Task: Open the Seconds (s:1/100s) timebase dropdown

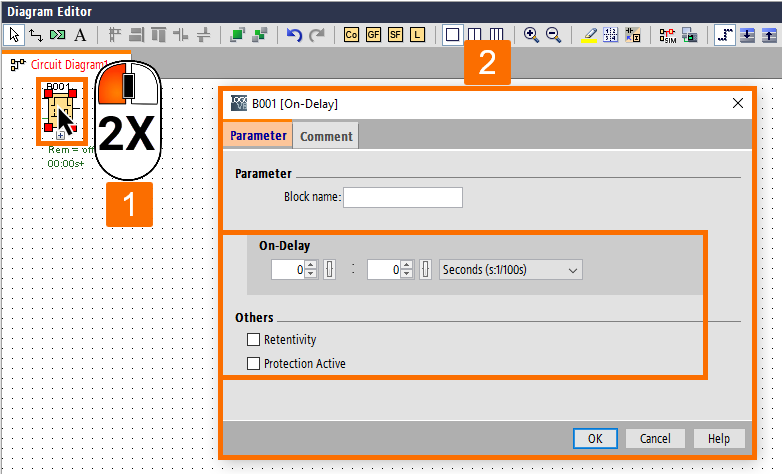Action: pos(510,269)
